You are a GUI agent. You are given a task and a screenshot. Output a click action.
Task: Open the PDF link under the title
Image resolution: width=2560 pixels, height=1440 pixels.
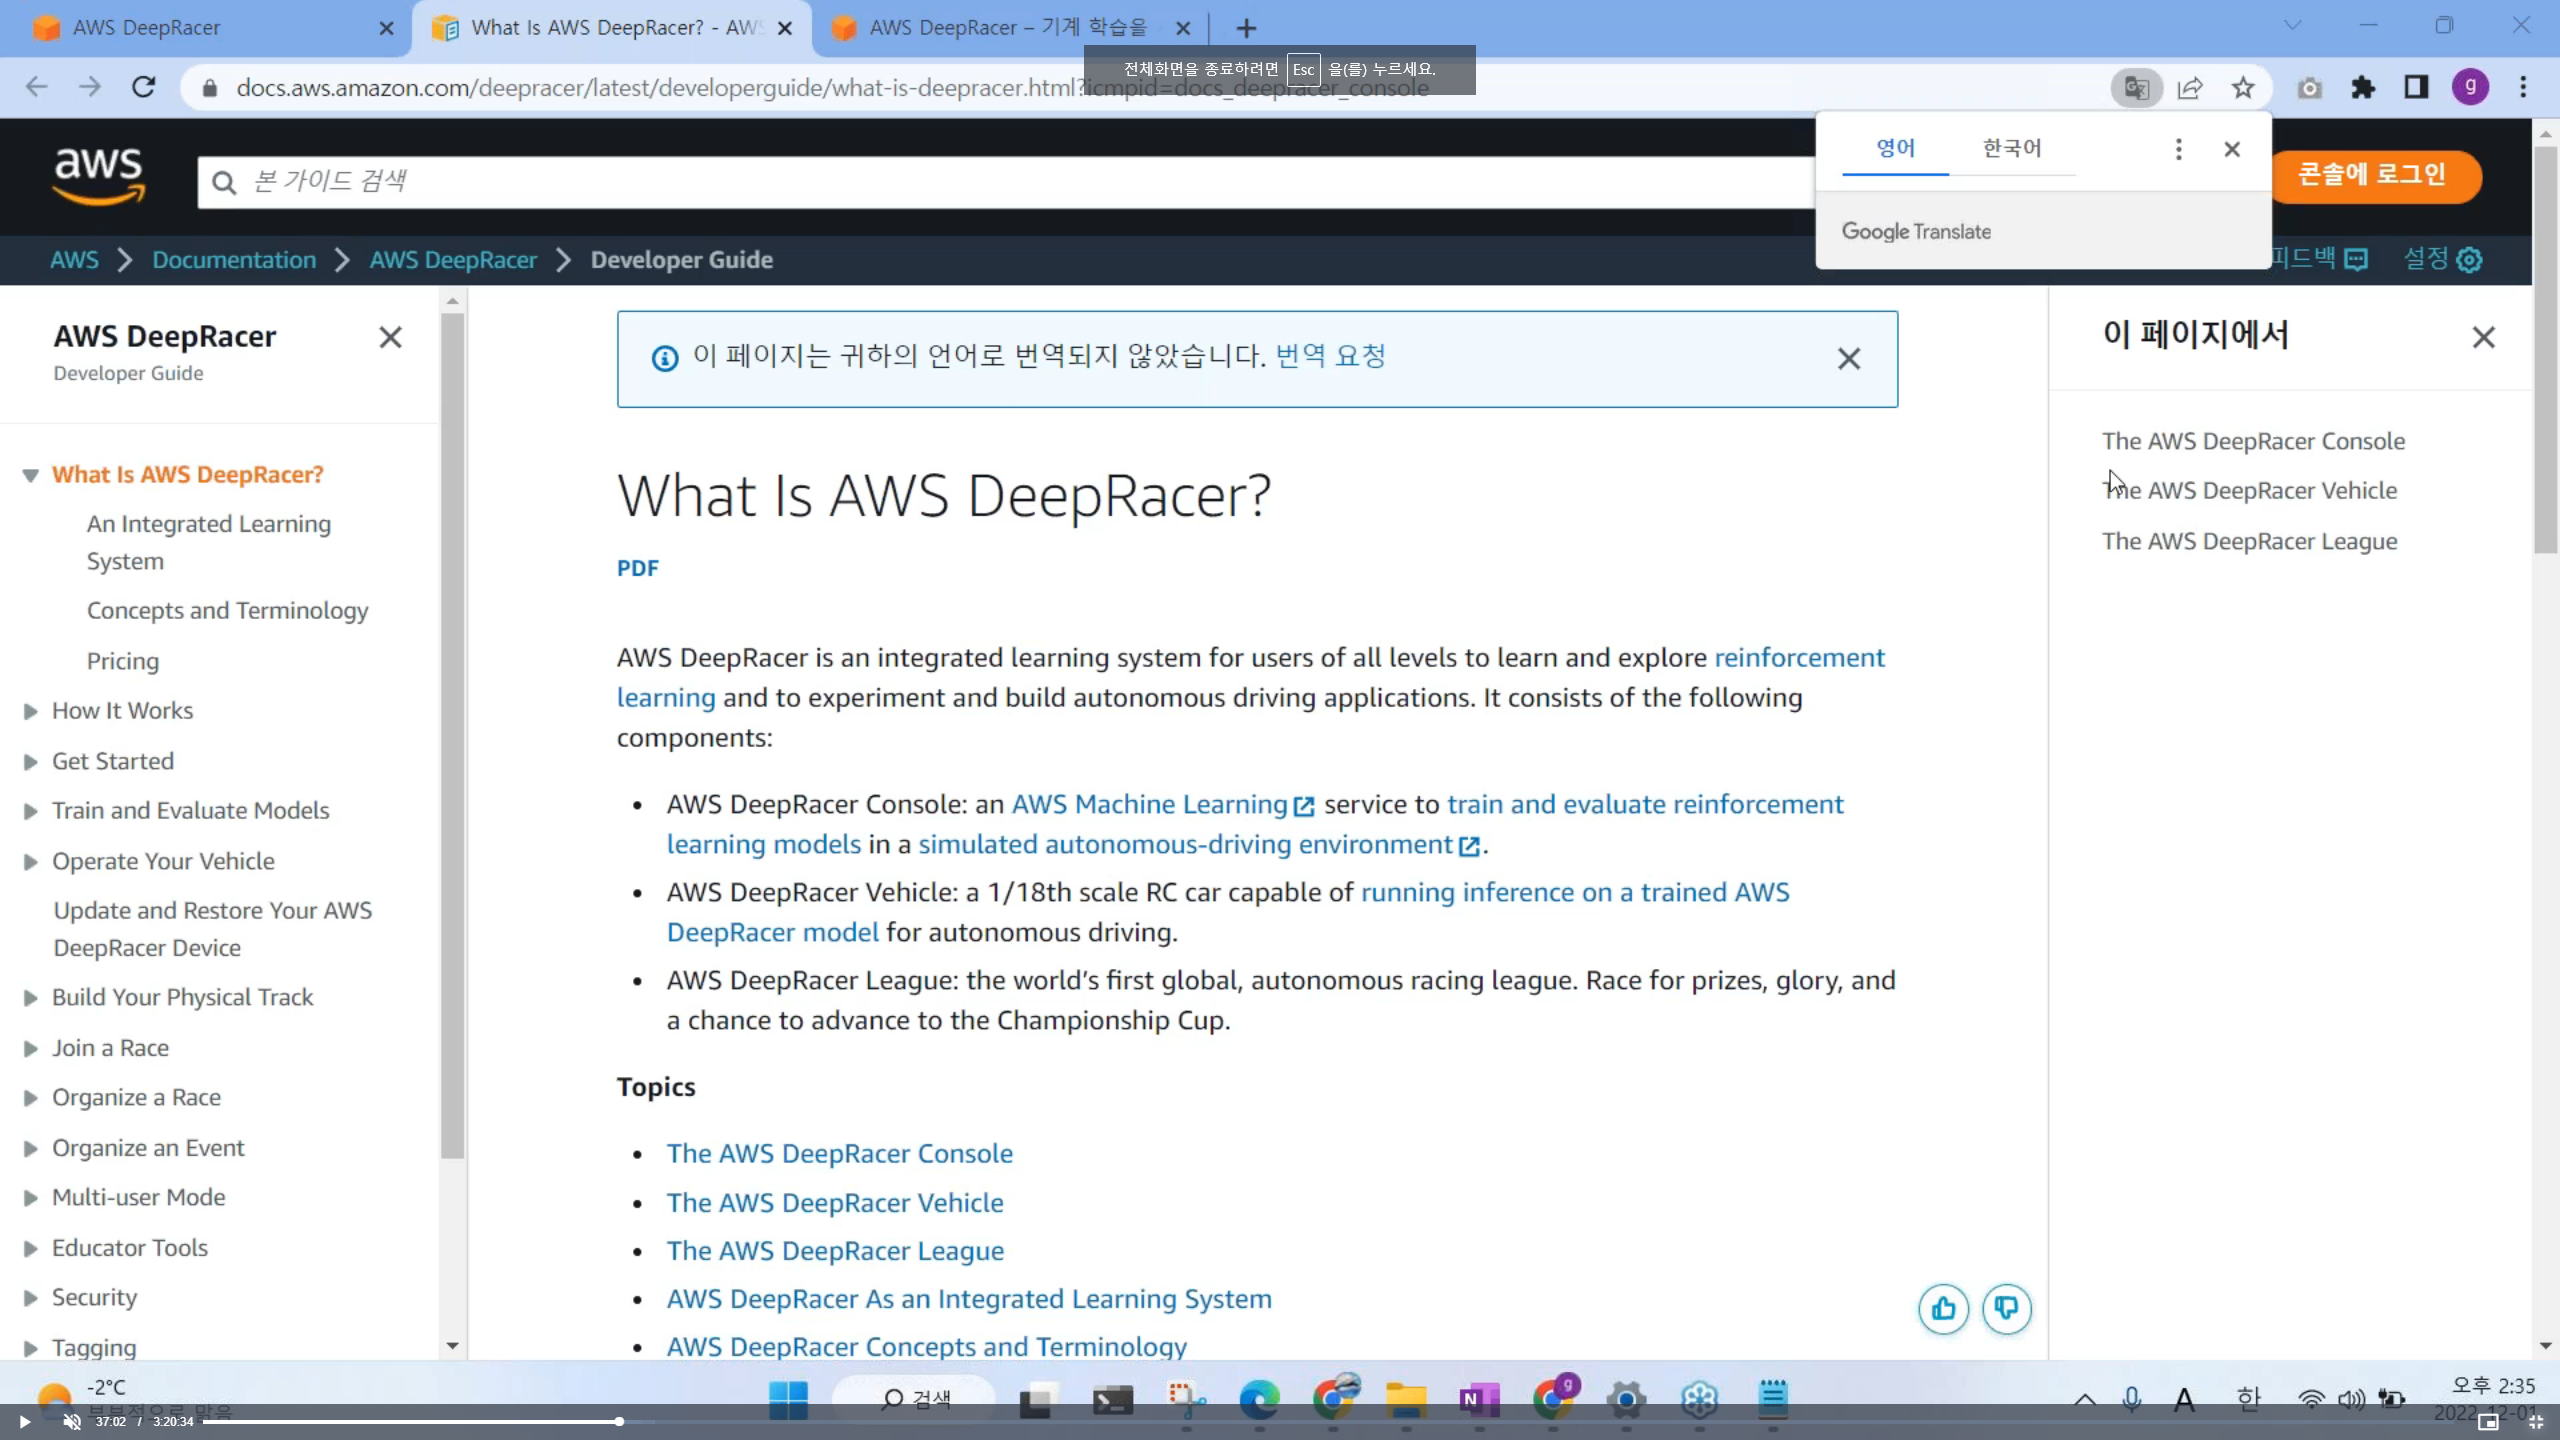tap(637, 568)
